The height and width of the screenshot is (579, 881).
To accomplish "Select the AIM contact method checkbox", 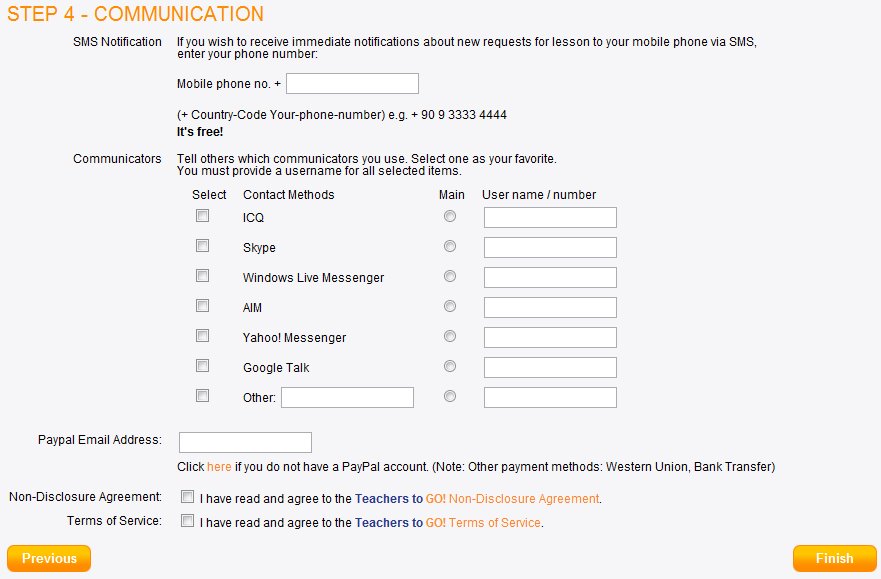I will tap(202, 306).
